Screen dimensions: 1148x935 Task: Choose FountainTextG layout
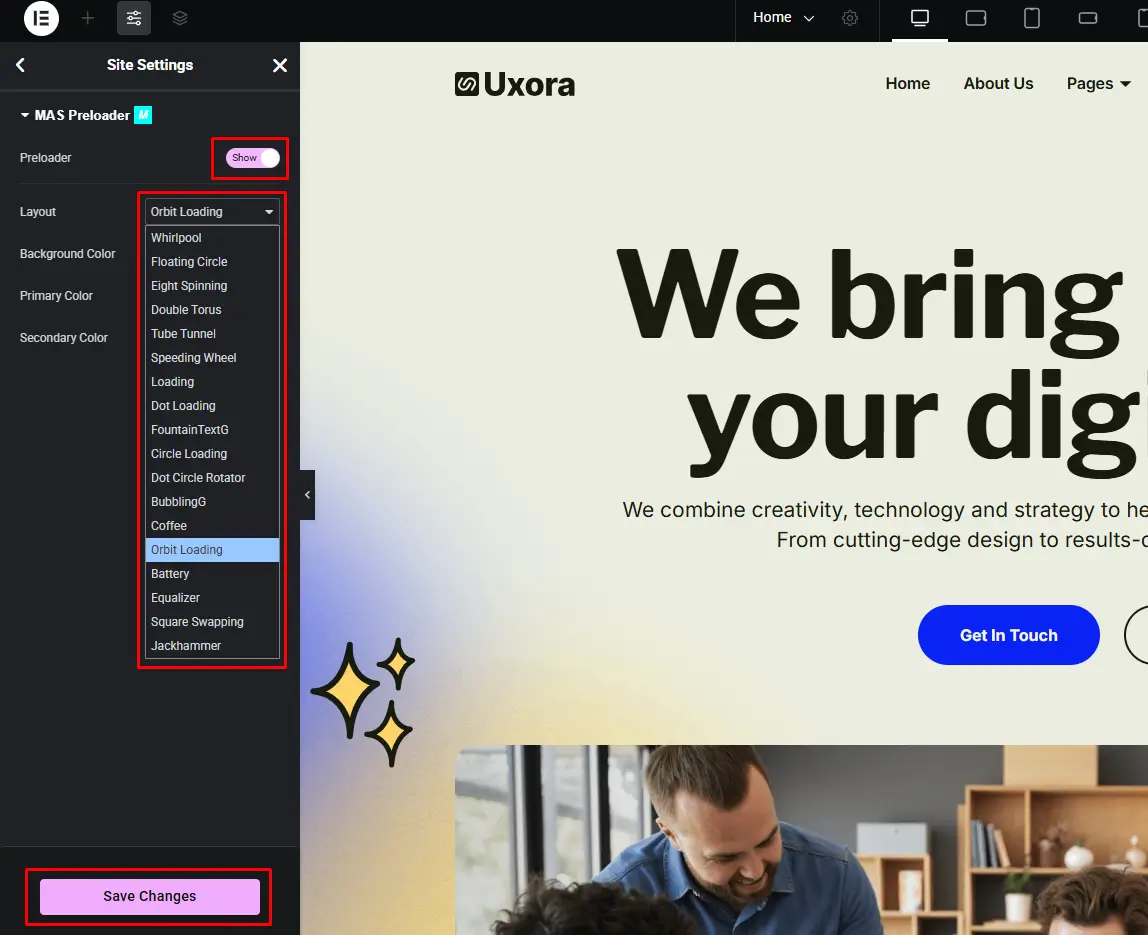(212, 430)
